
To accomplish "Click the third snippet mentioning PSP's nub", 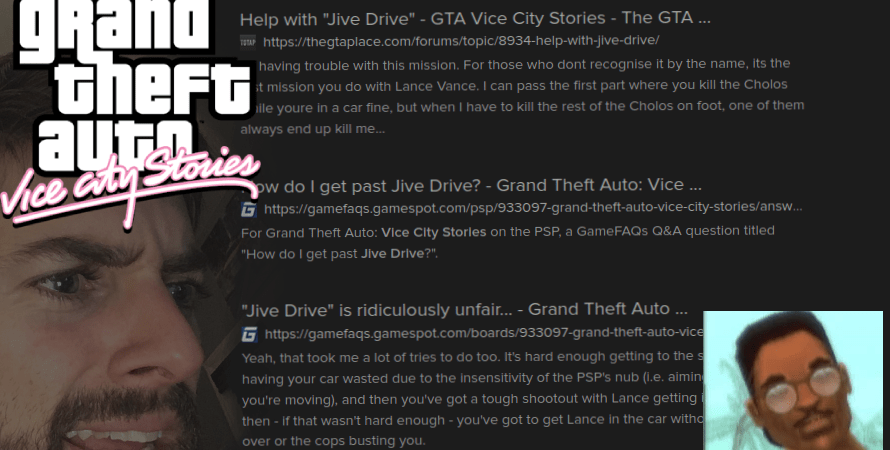I will click(472, 399).
